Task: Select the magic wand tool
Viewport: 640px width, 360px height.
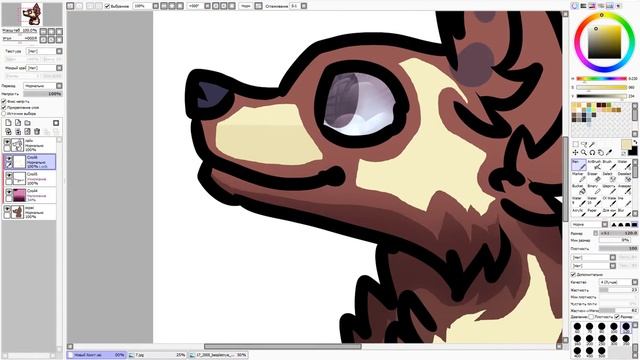Action: (592, 144)
